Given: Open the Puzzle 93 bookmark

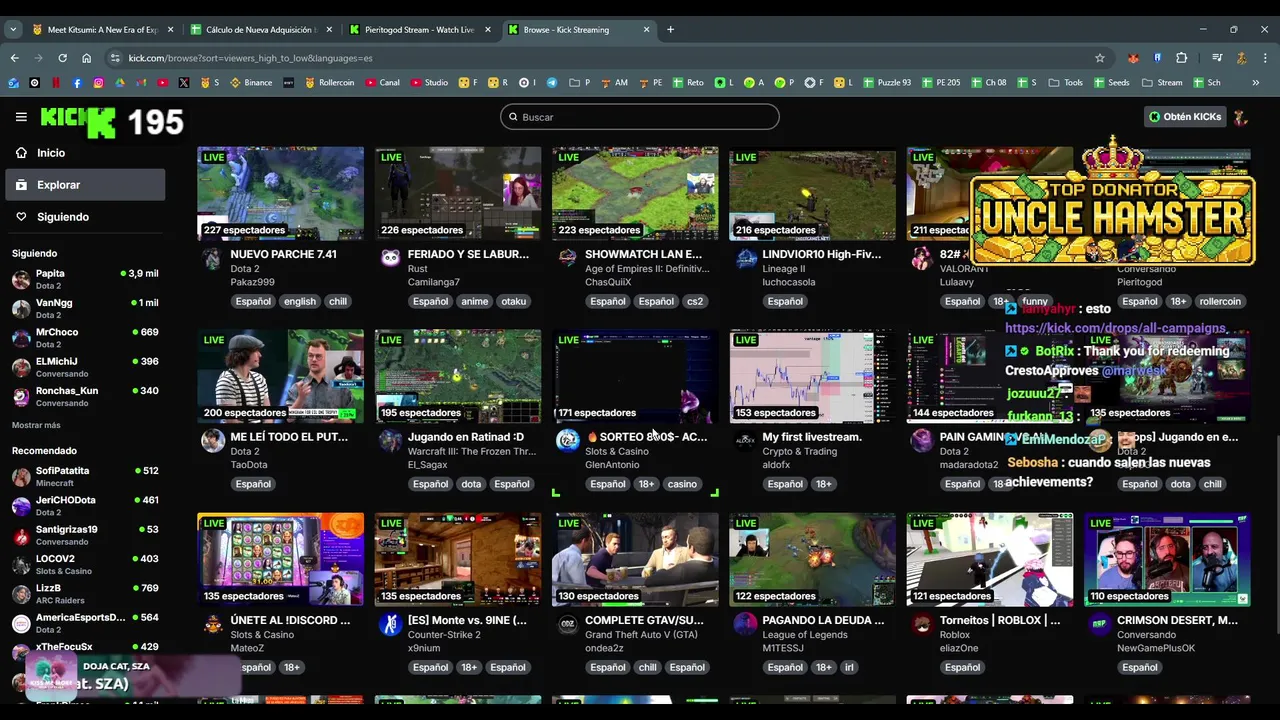Looking at the screenshot, I should [x=886, y=83].
